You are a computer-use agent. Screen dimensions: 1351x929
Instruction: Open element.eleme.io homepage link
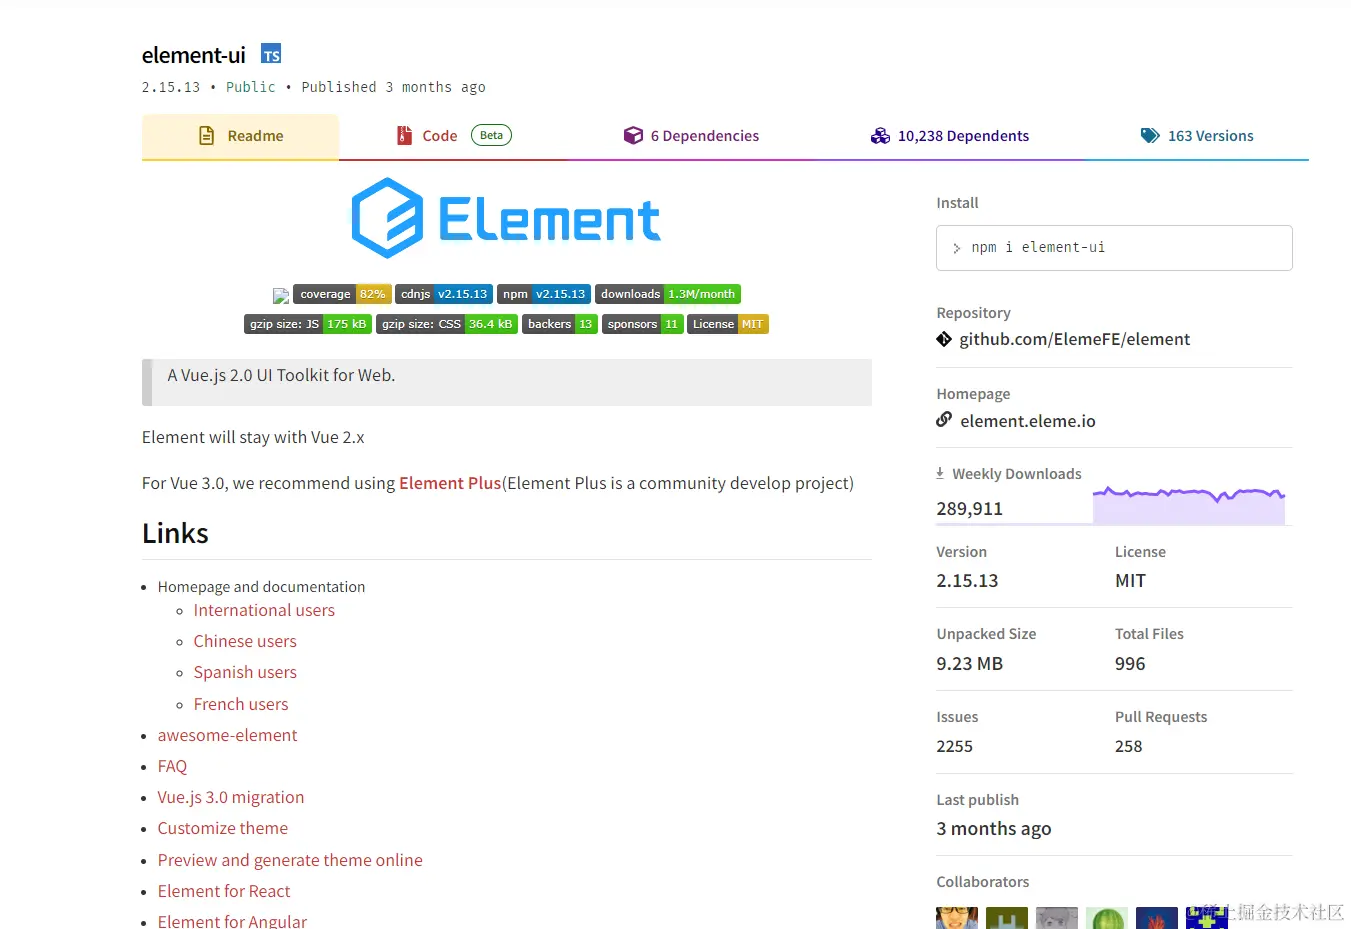(x=1028, y=421)
